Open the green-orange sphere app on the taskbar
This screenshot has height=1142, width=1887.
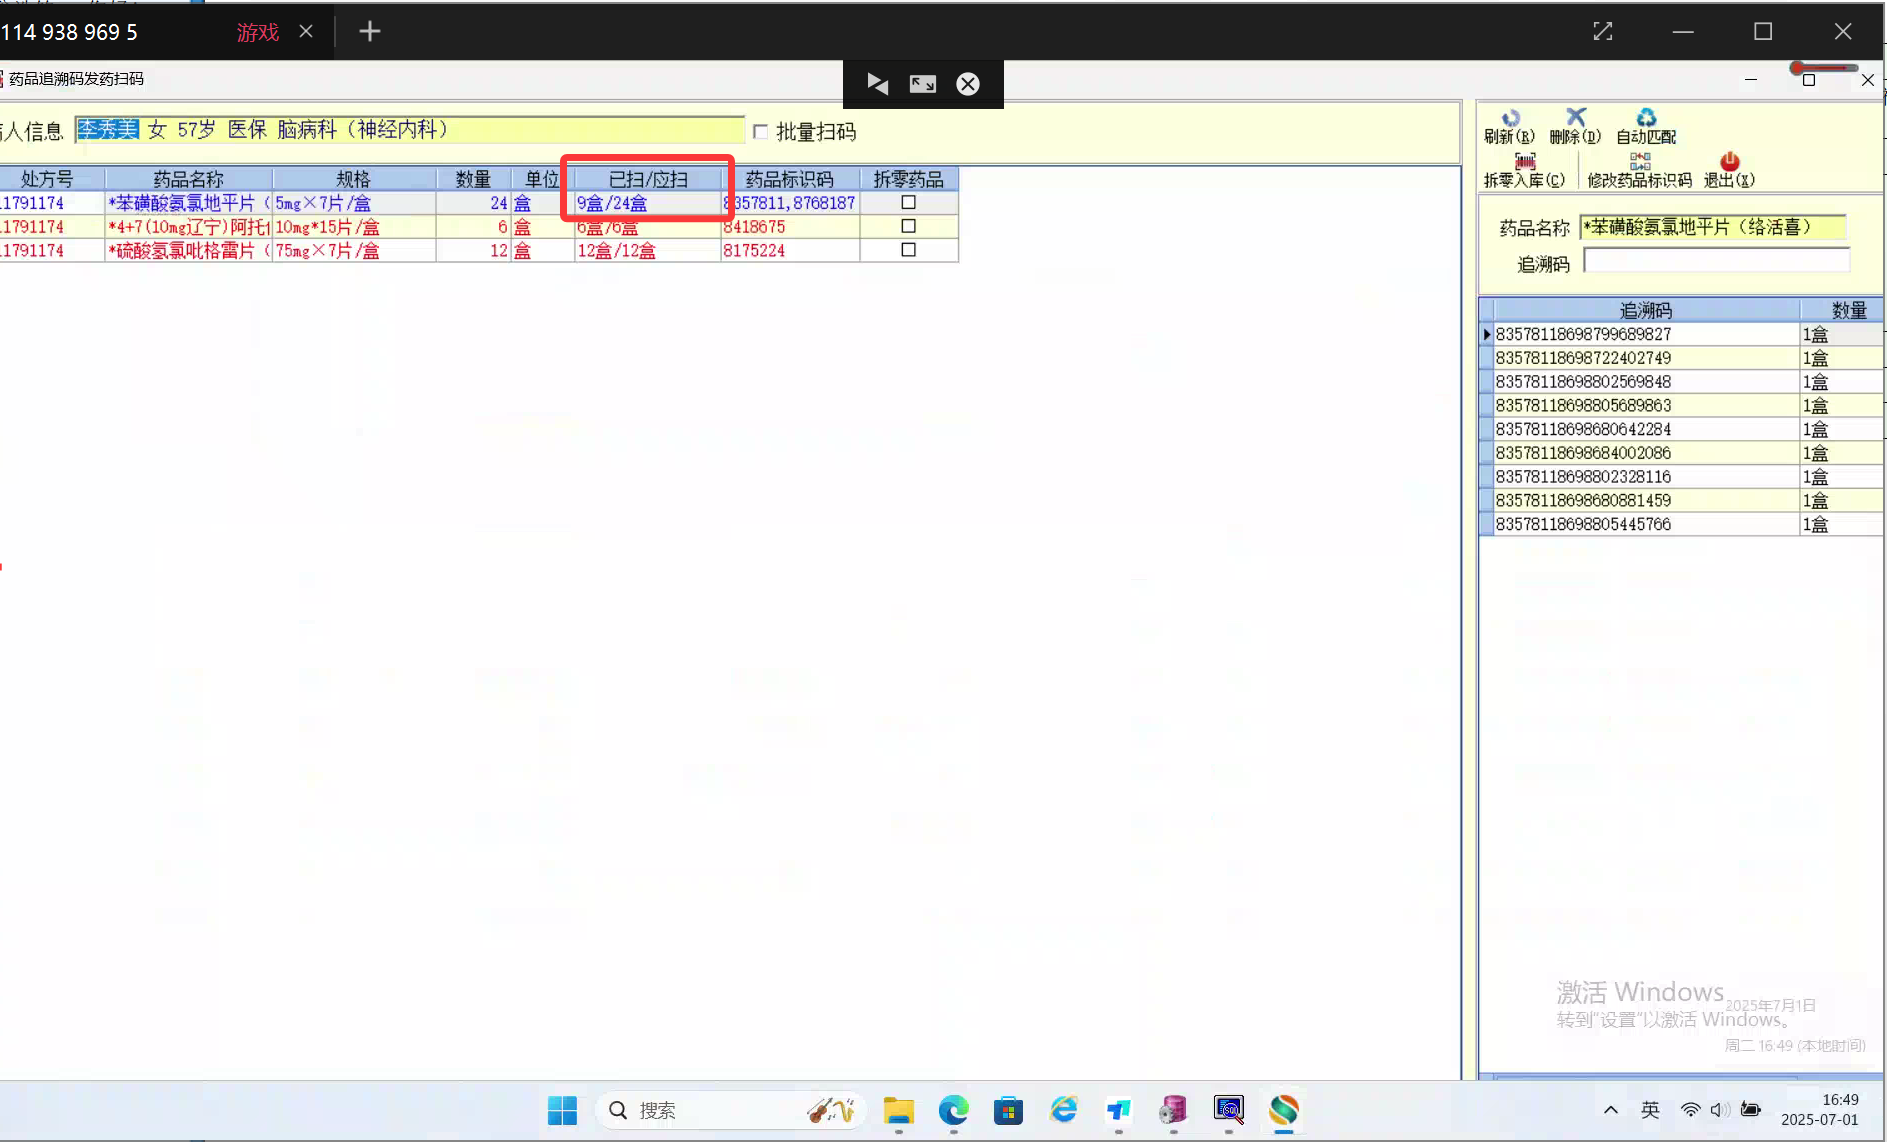click(1284, 1110)
